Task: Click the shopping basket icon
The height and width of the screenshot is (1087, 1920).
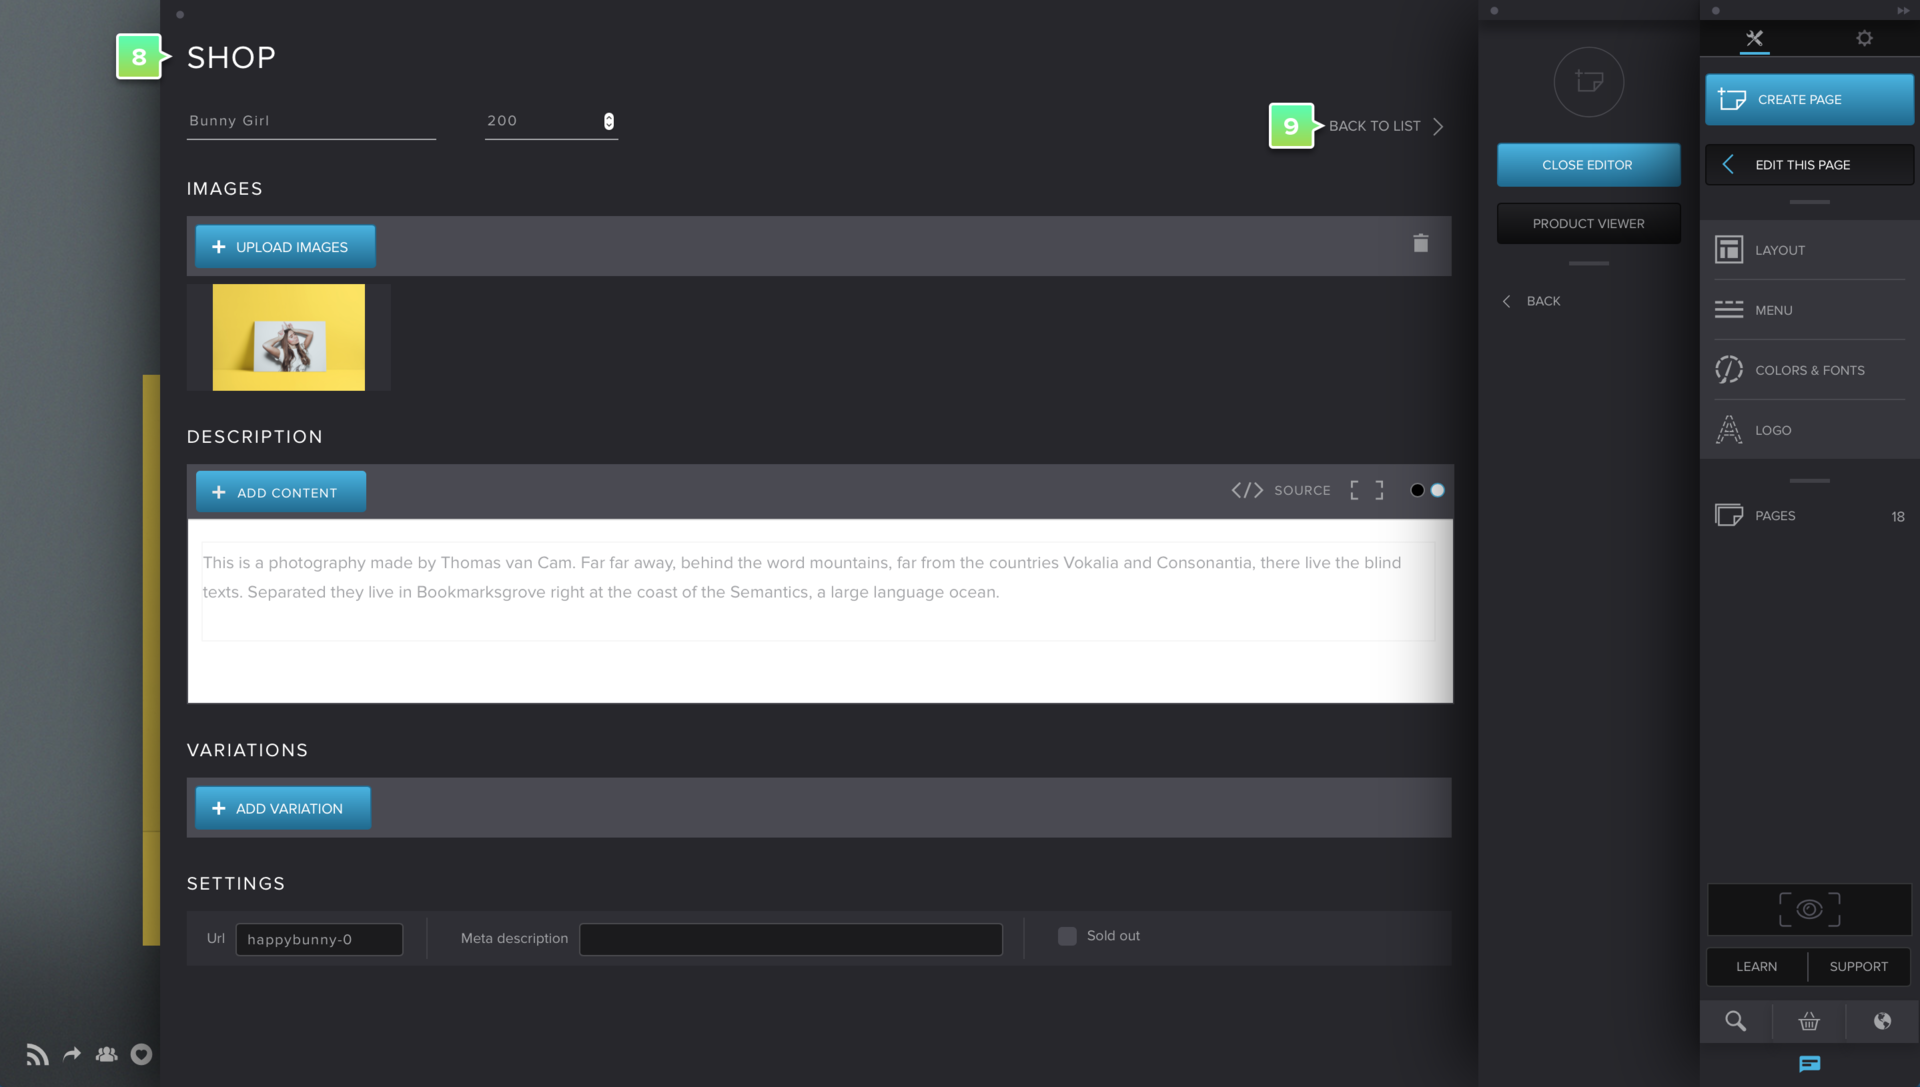Action: [x=1809, y=1021]
